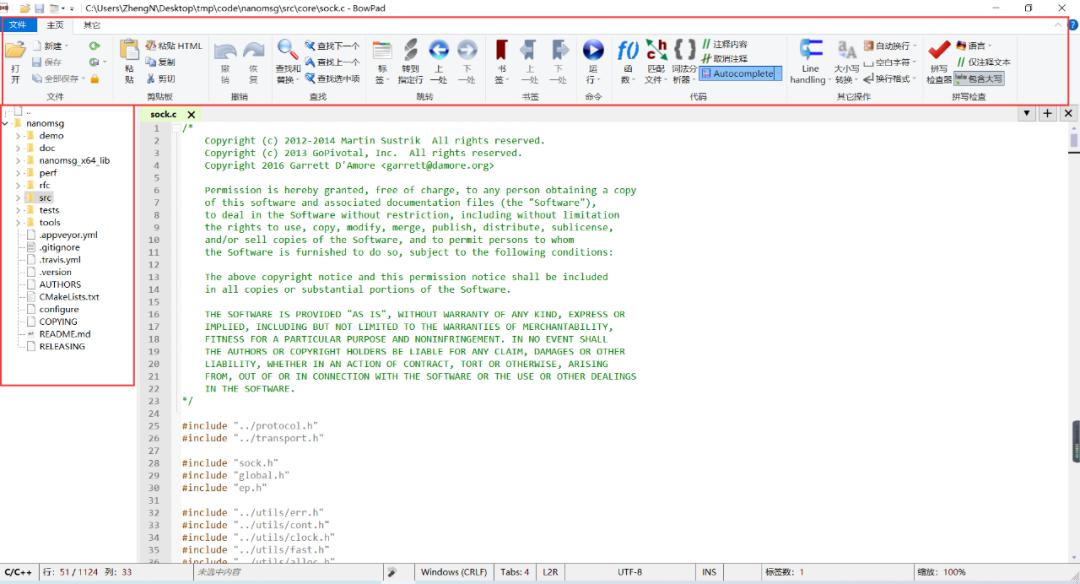This screenshot has width=1080, height=584.
Task: Collapse the nanomsg root folder
Action: tap(6, 123)
